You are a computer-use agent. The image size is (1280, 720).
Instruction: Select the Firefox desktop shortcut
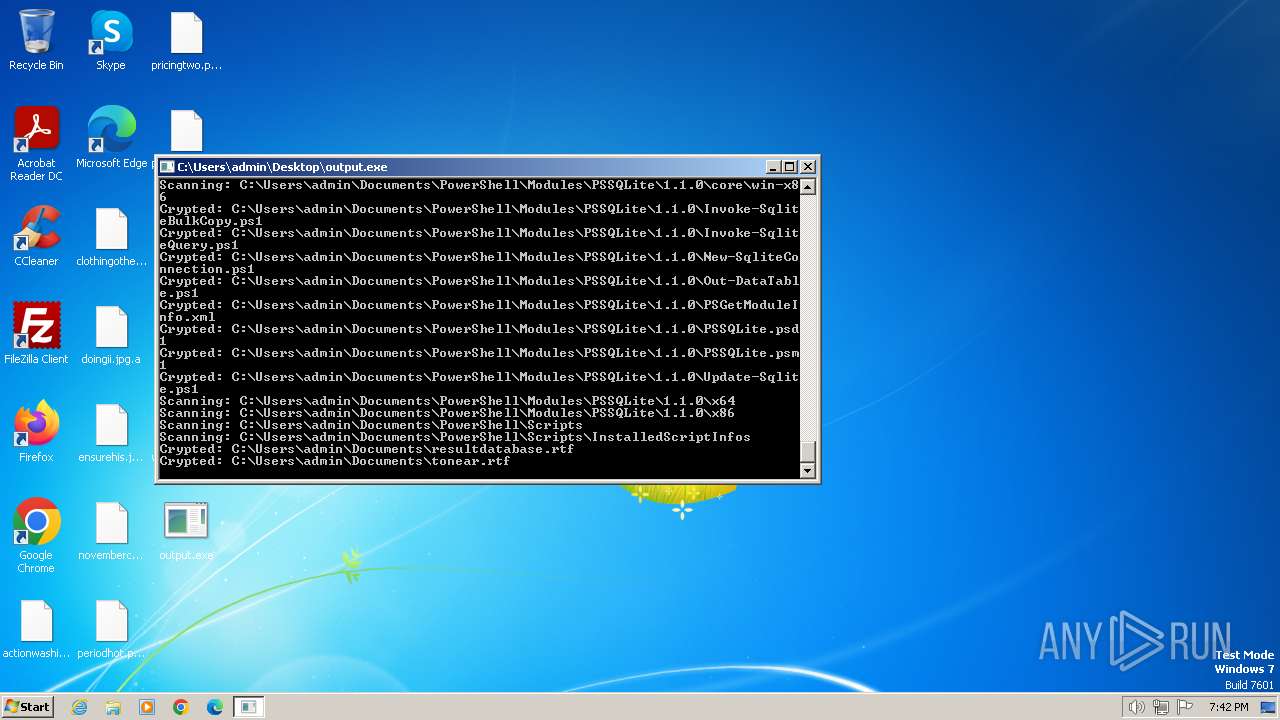tap(36, 432)
